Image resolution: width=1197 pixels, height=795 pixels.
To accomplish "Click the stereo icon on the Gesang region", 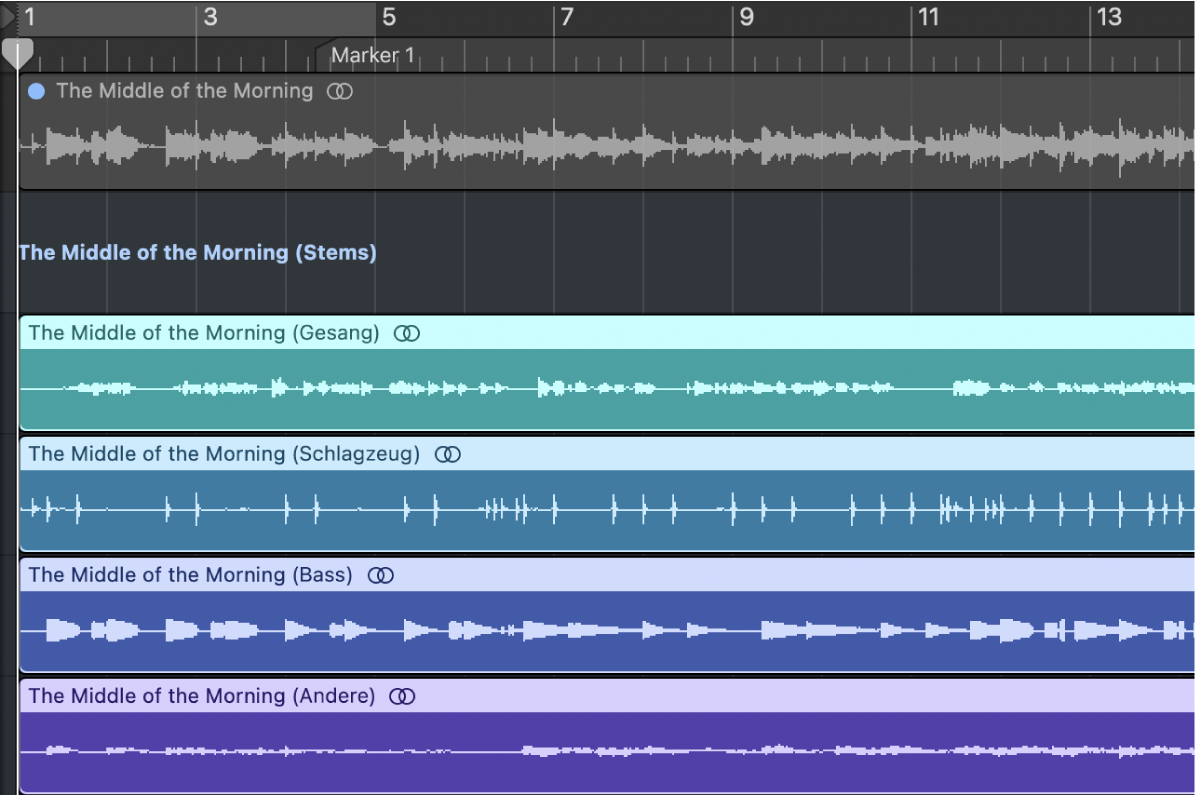I will tap(407, 334).
